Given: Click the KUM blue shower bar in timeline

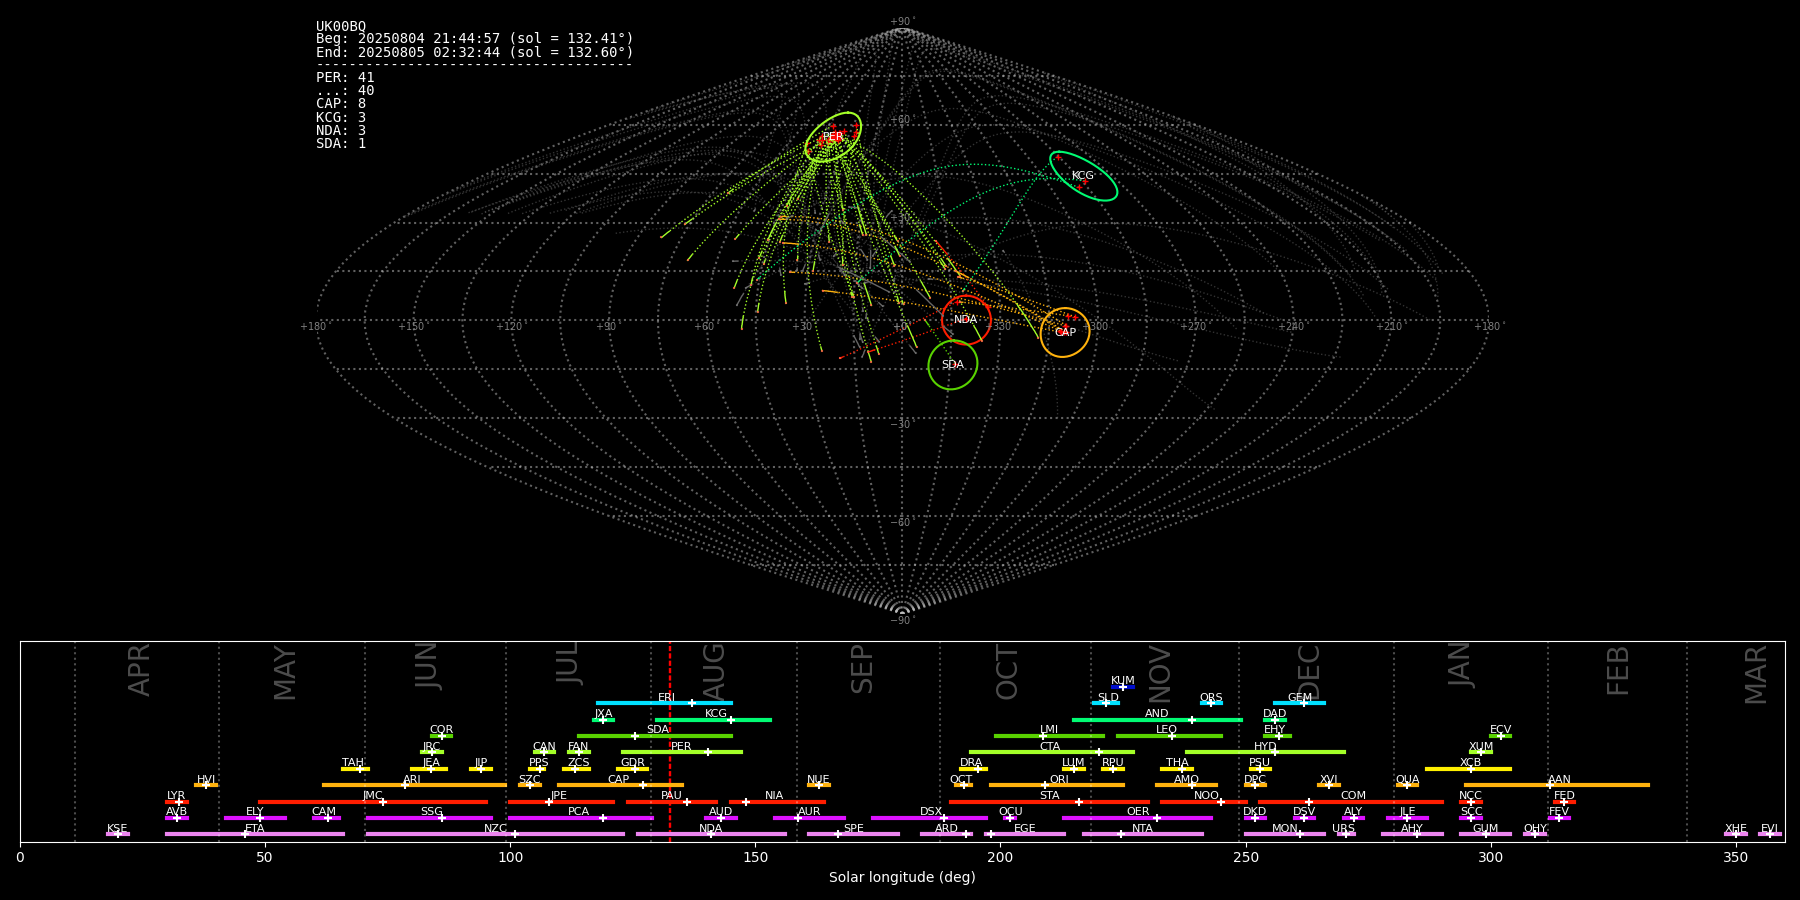Looking at the screenshot, I should [x=1123, y=687].
